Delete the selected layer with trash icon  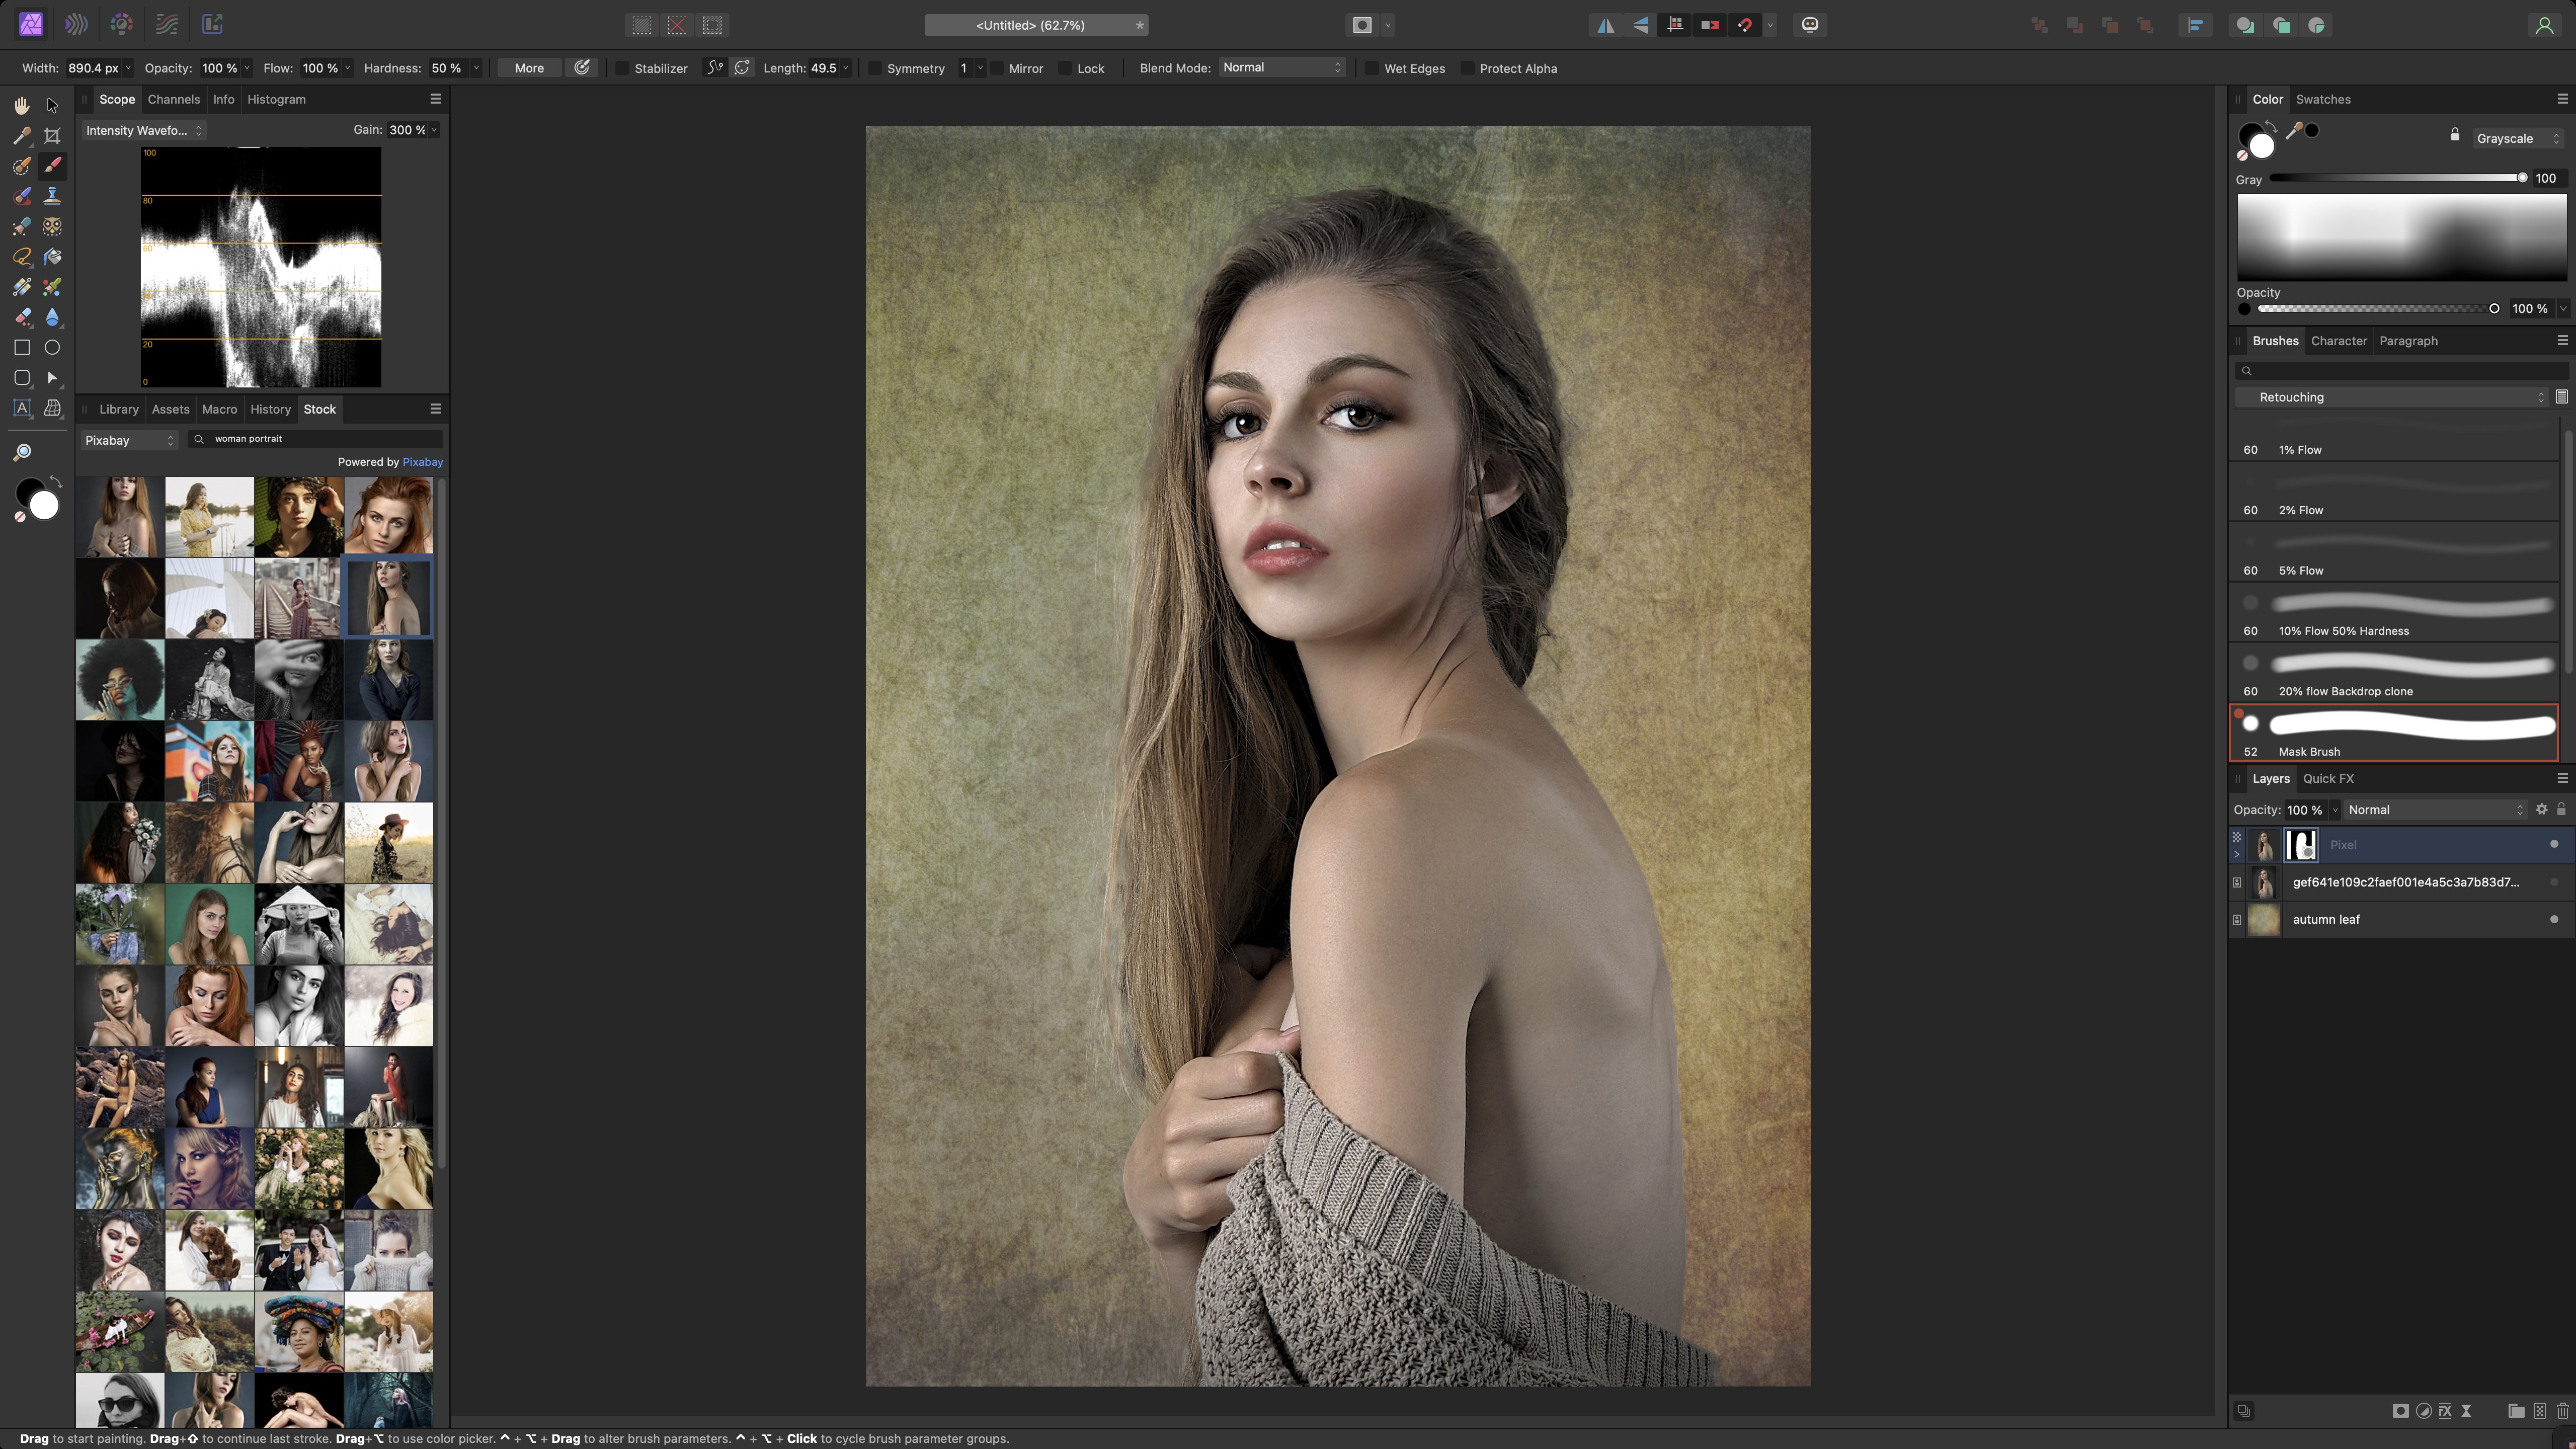[2563, 1411]
